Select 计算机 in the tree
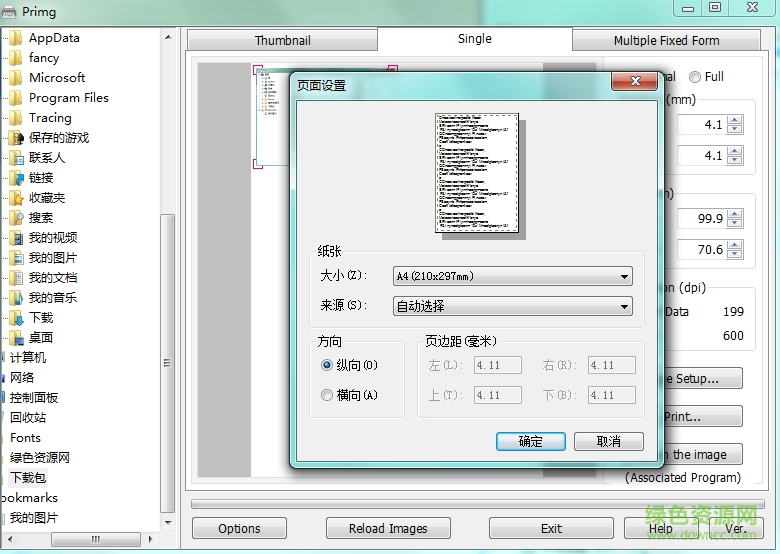The image size is (780, 554). [28, 358]
